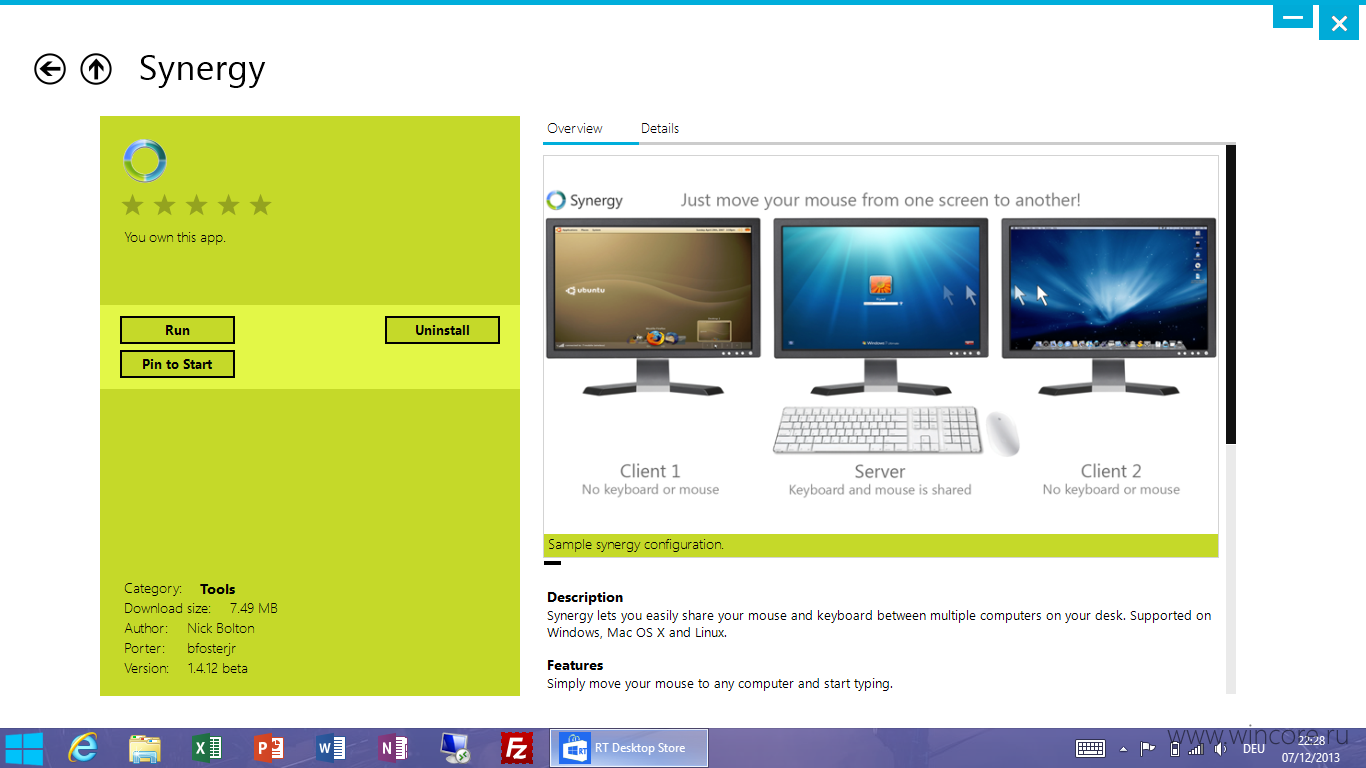This screenshot has width=1366, height=768.
Task: Minimize the store window
Action: coord(1293,17)
